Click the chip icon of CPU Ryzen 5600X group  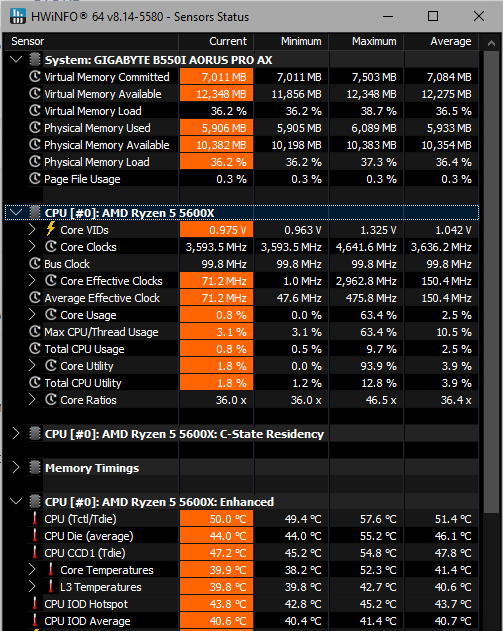pos(35,212)
